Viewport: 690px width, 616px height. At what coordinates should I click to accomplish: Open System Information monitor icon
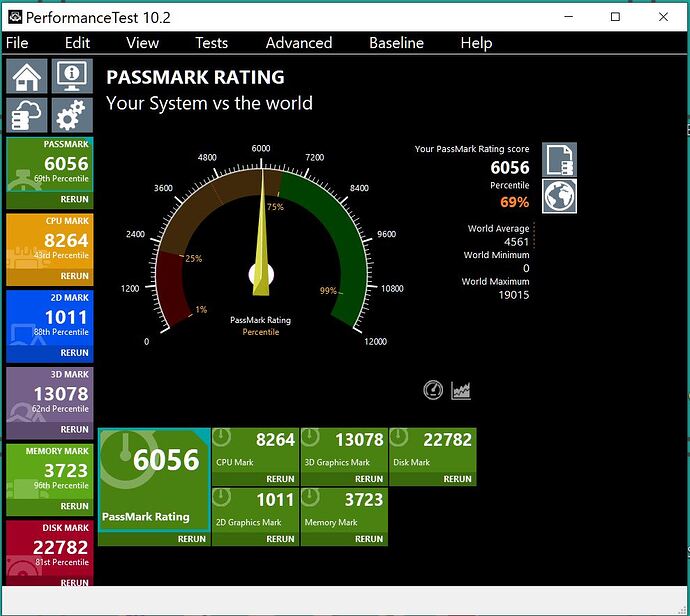pos(70,76)
